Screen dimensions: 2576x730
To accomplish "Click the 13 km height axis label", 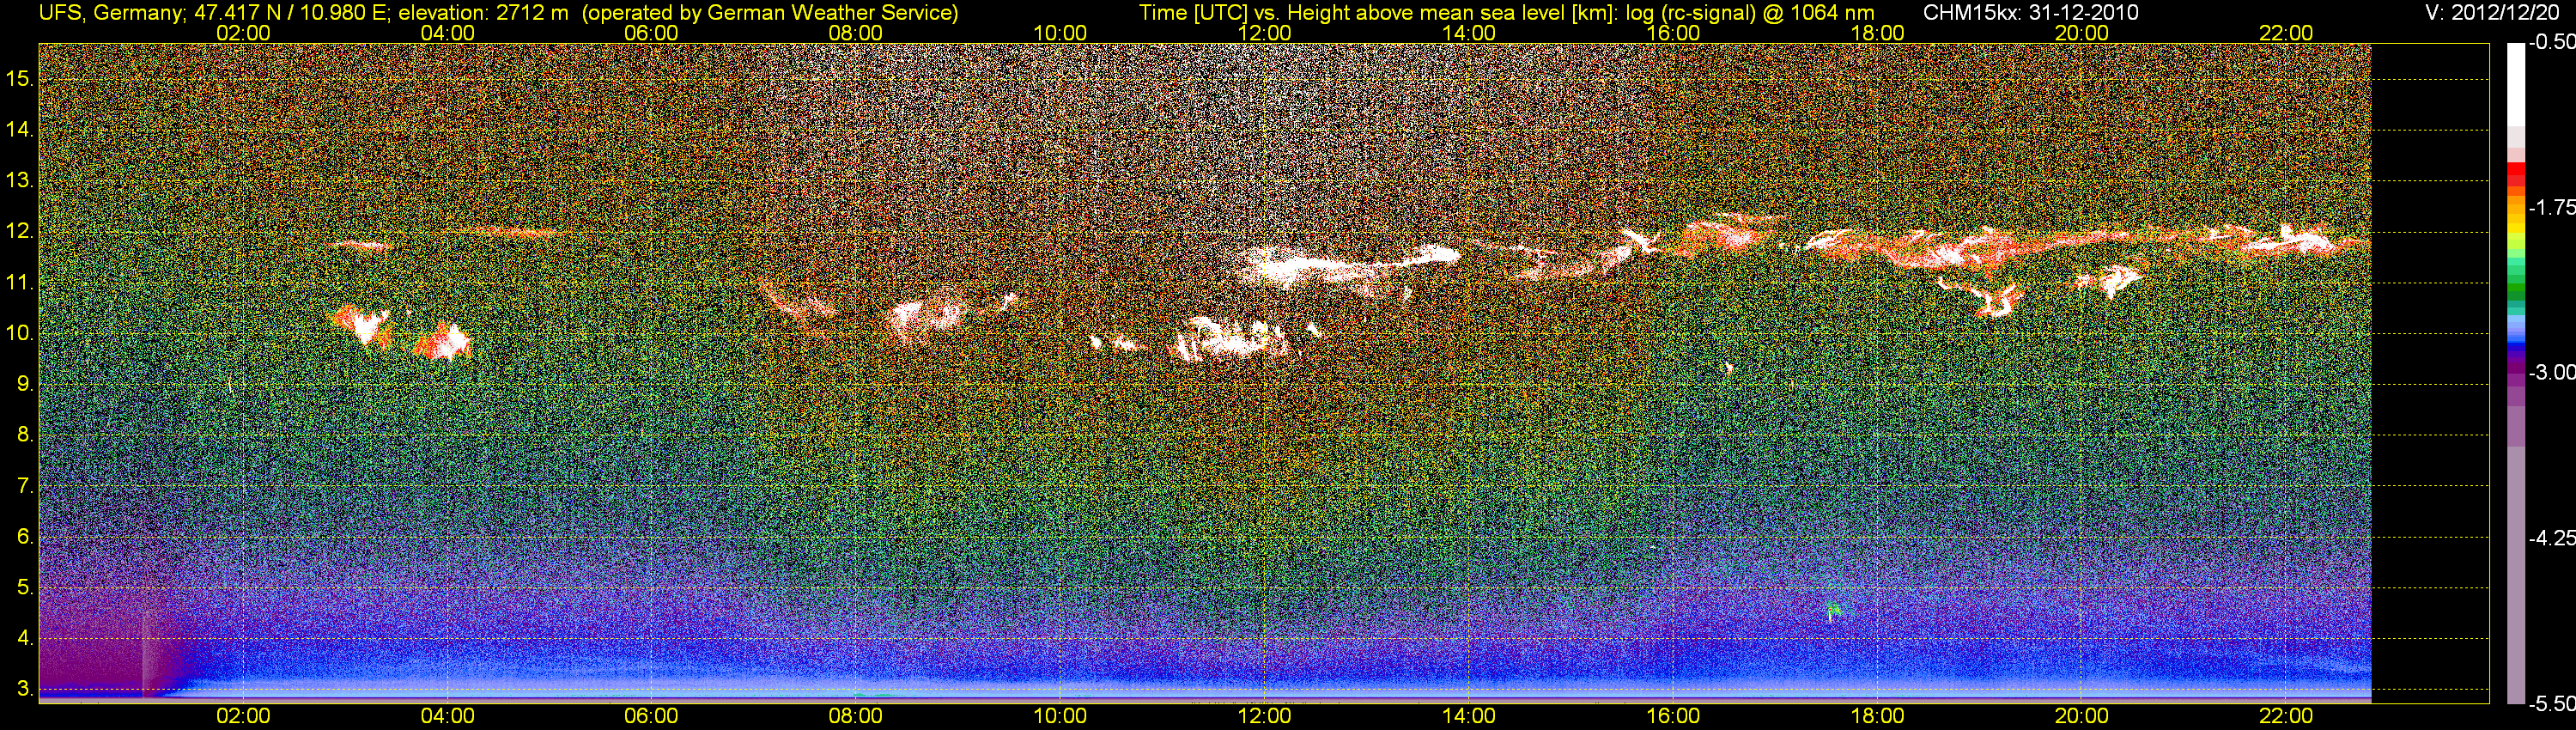I will pos(20,181).
